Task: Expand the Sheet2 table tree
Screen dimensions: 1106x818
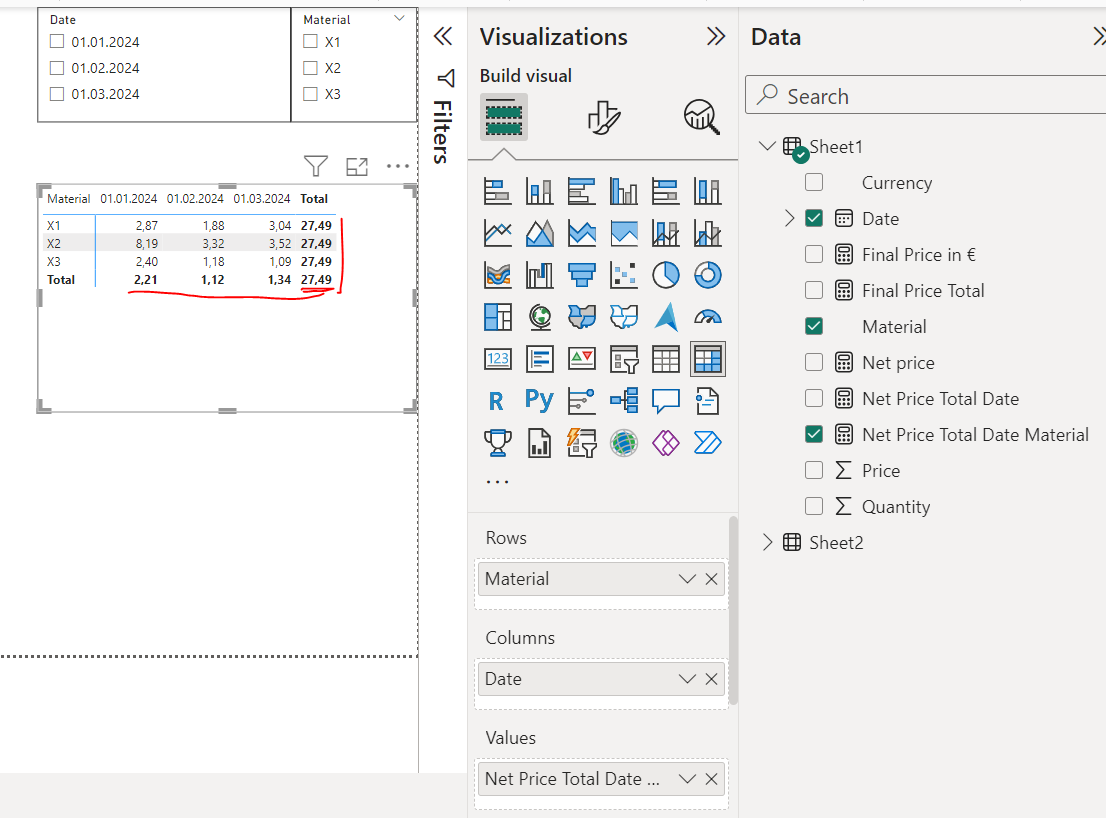Action: (767, 542)
